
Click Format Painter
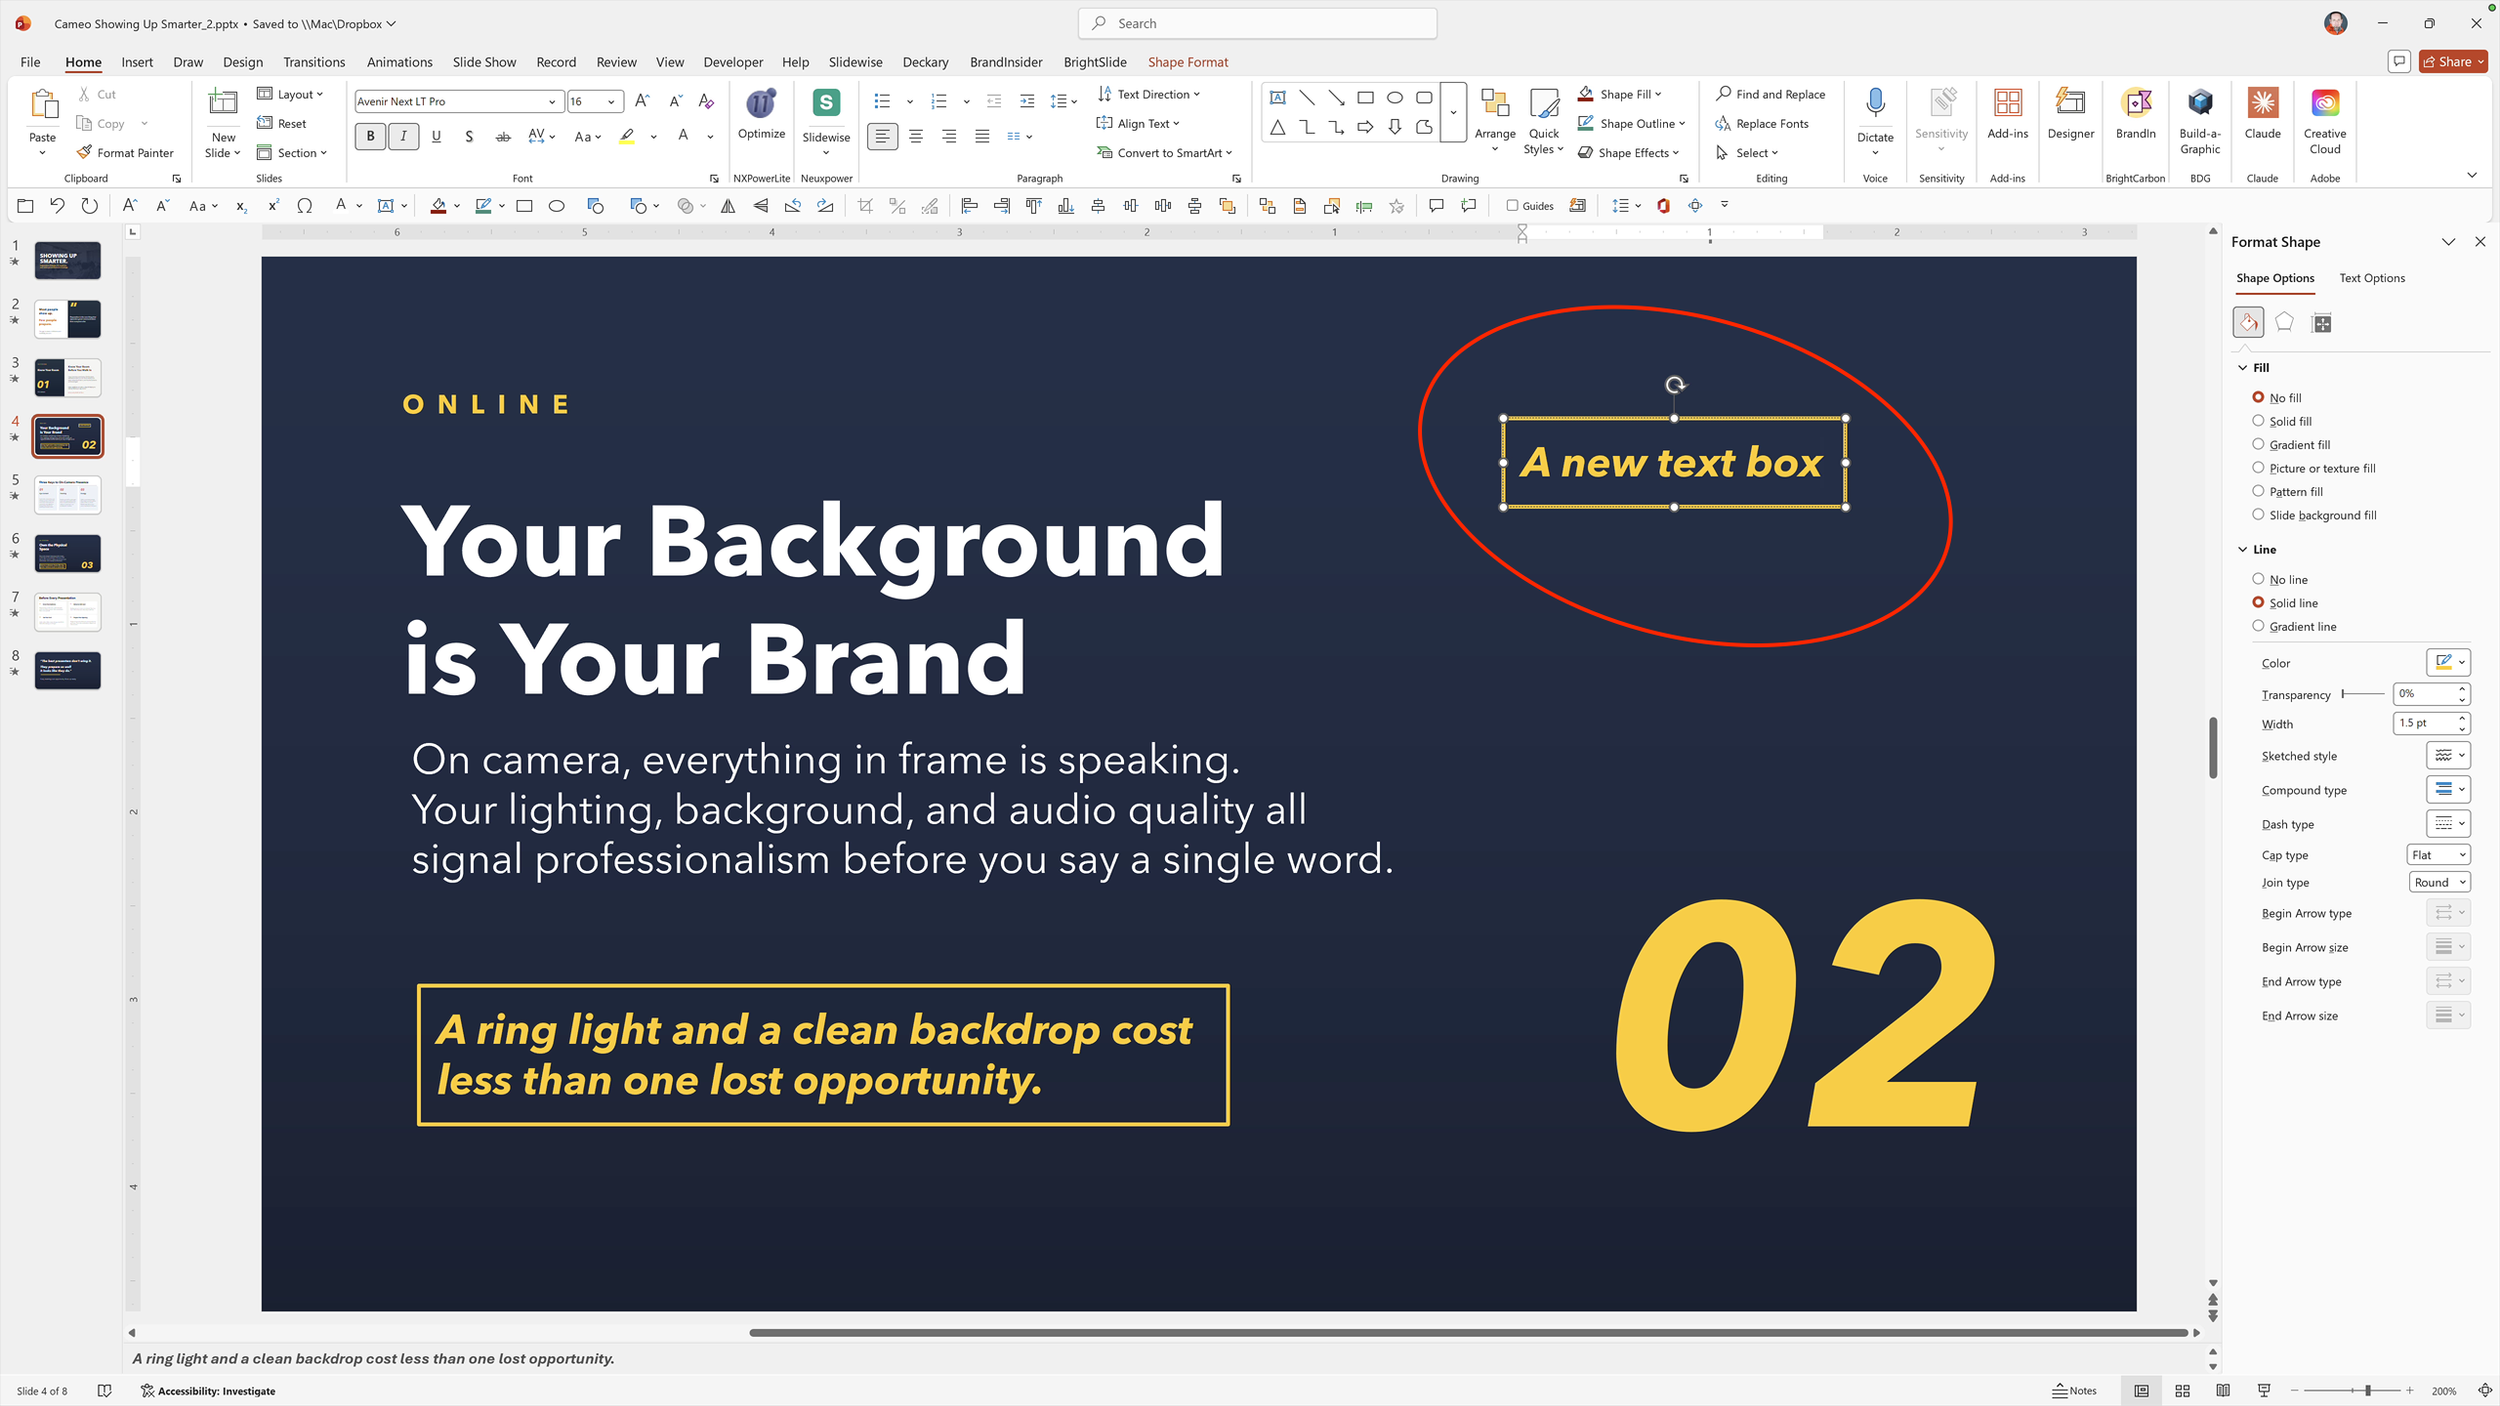click(x=124, y=152)
